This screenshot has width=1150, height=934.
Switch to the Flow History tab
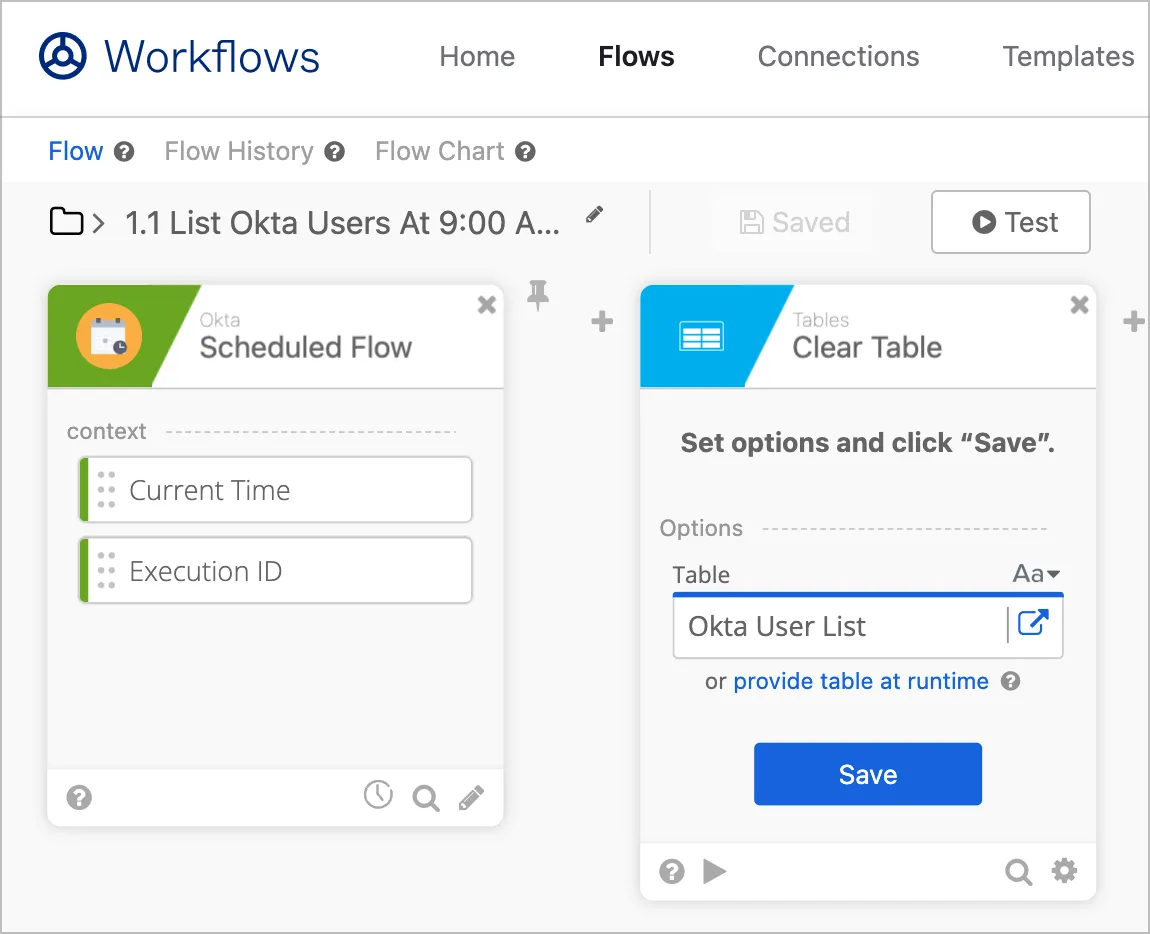pyautogui.click(x=239, y=151)
